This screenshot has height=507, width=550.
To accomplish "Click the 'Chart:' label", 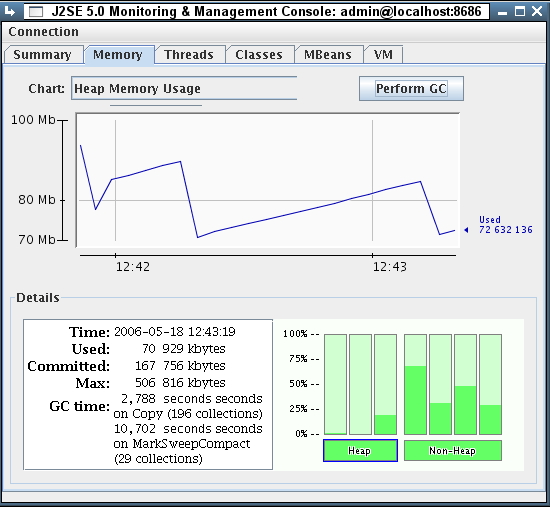I will (47, 89).
